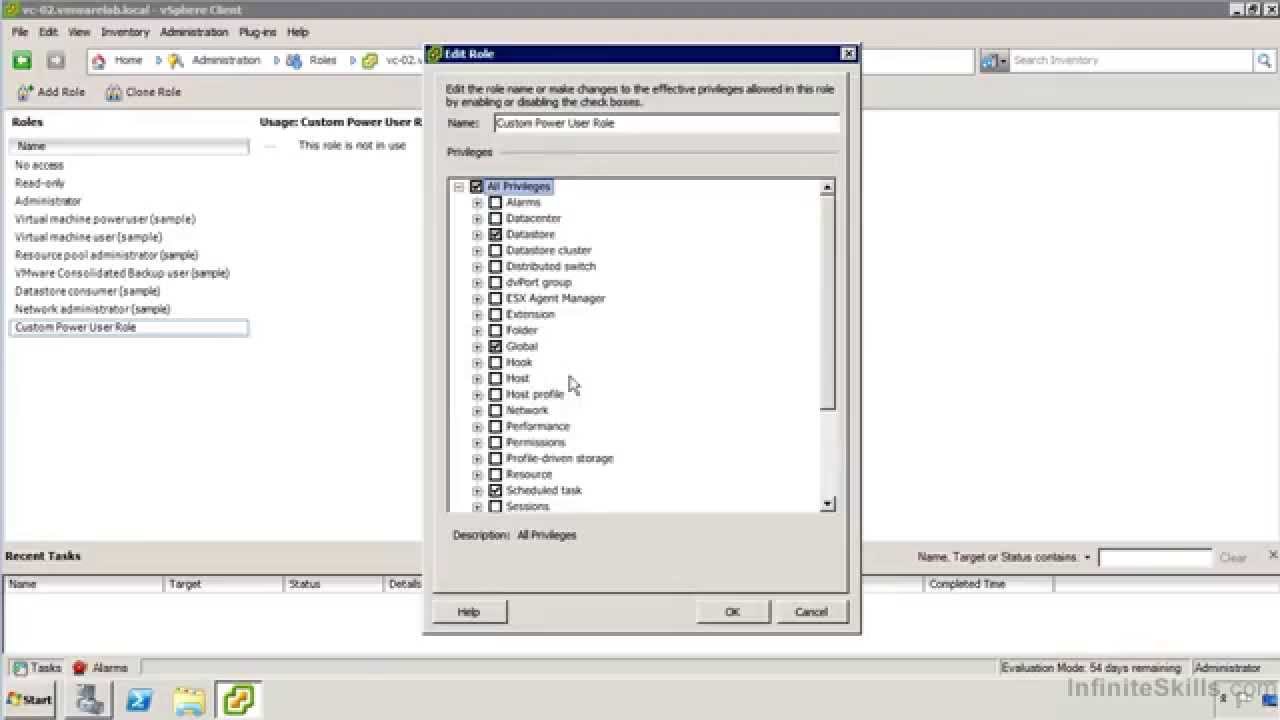Check the Permissions privilege checkbox
The width and height of the screenshot is (1280, 720).
pyautogui.click(x=495, y=443)
